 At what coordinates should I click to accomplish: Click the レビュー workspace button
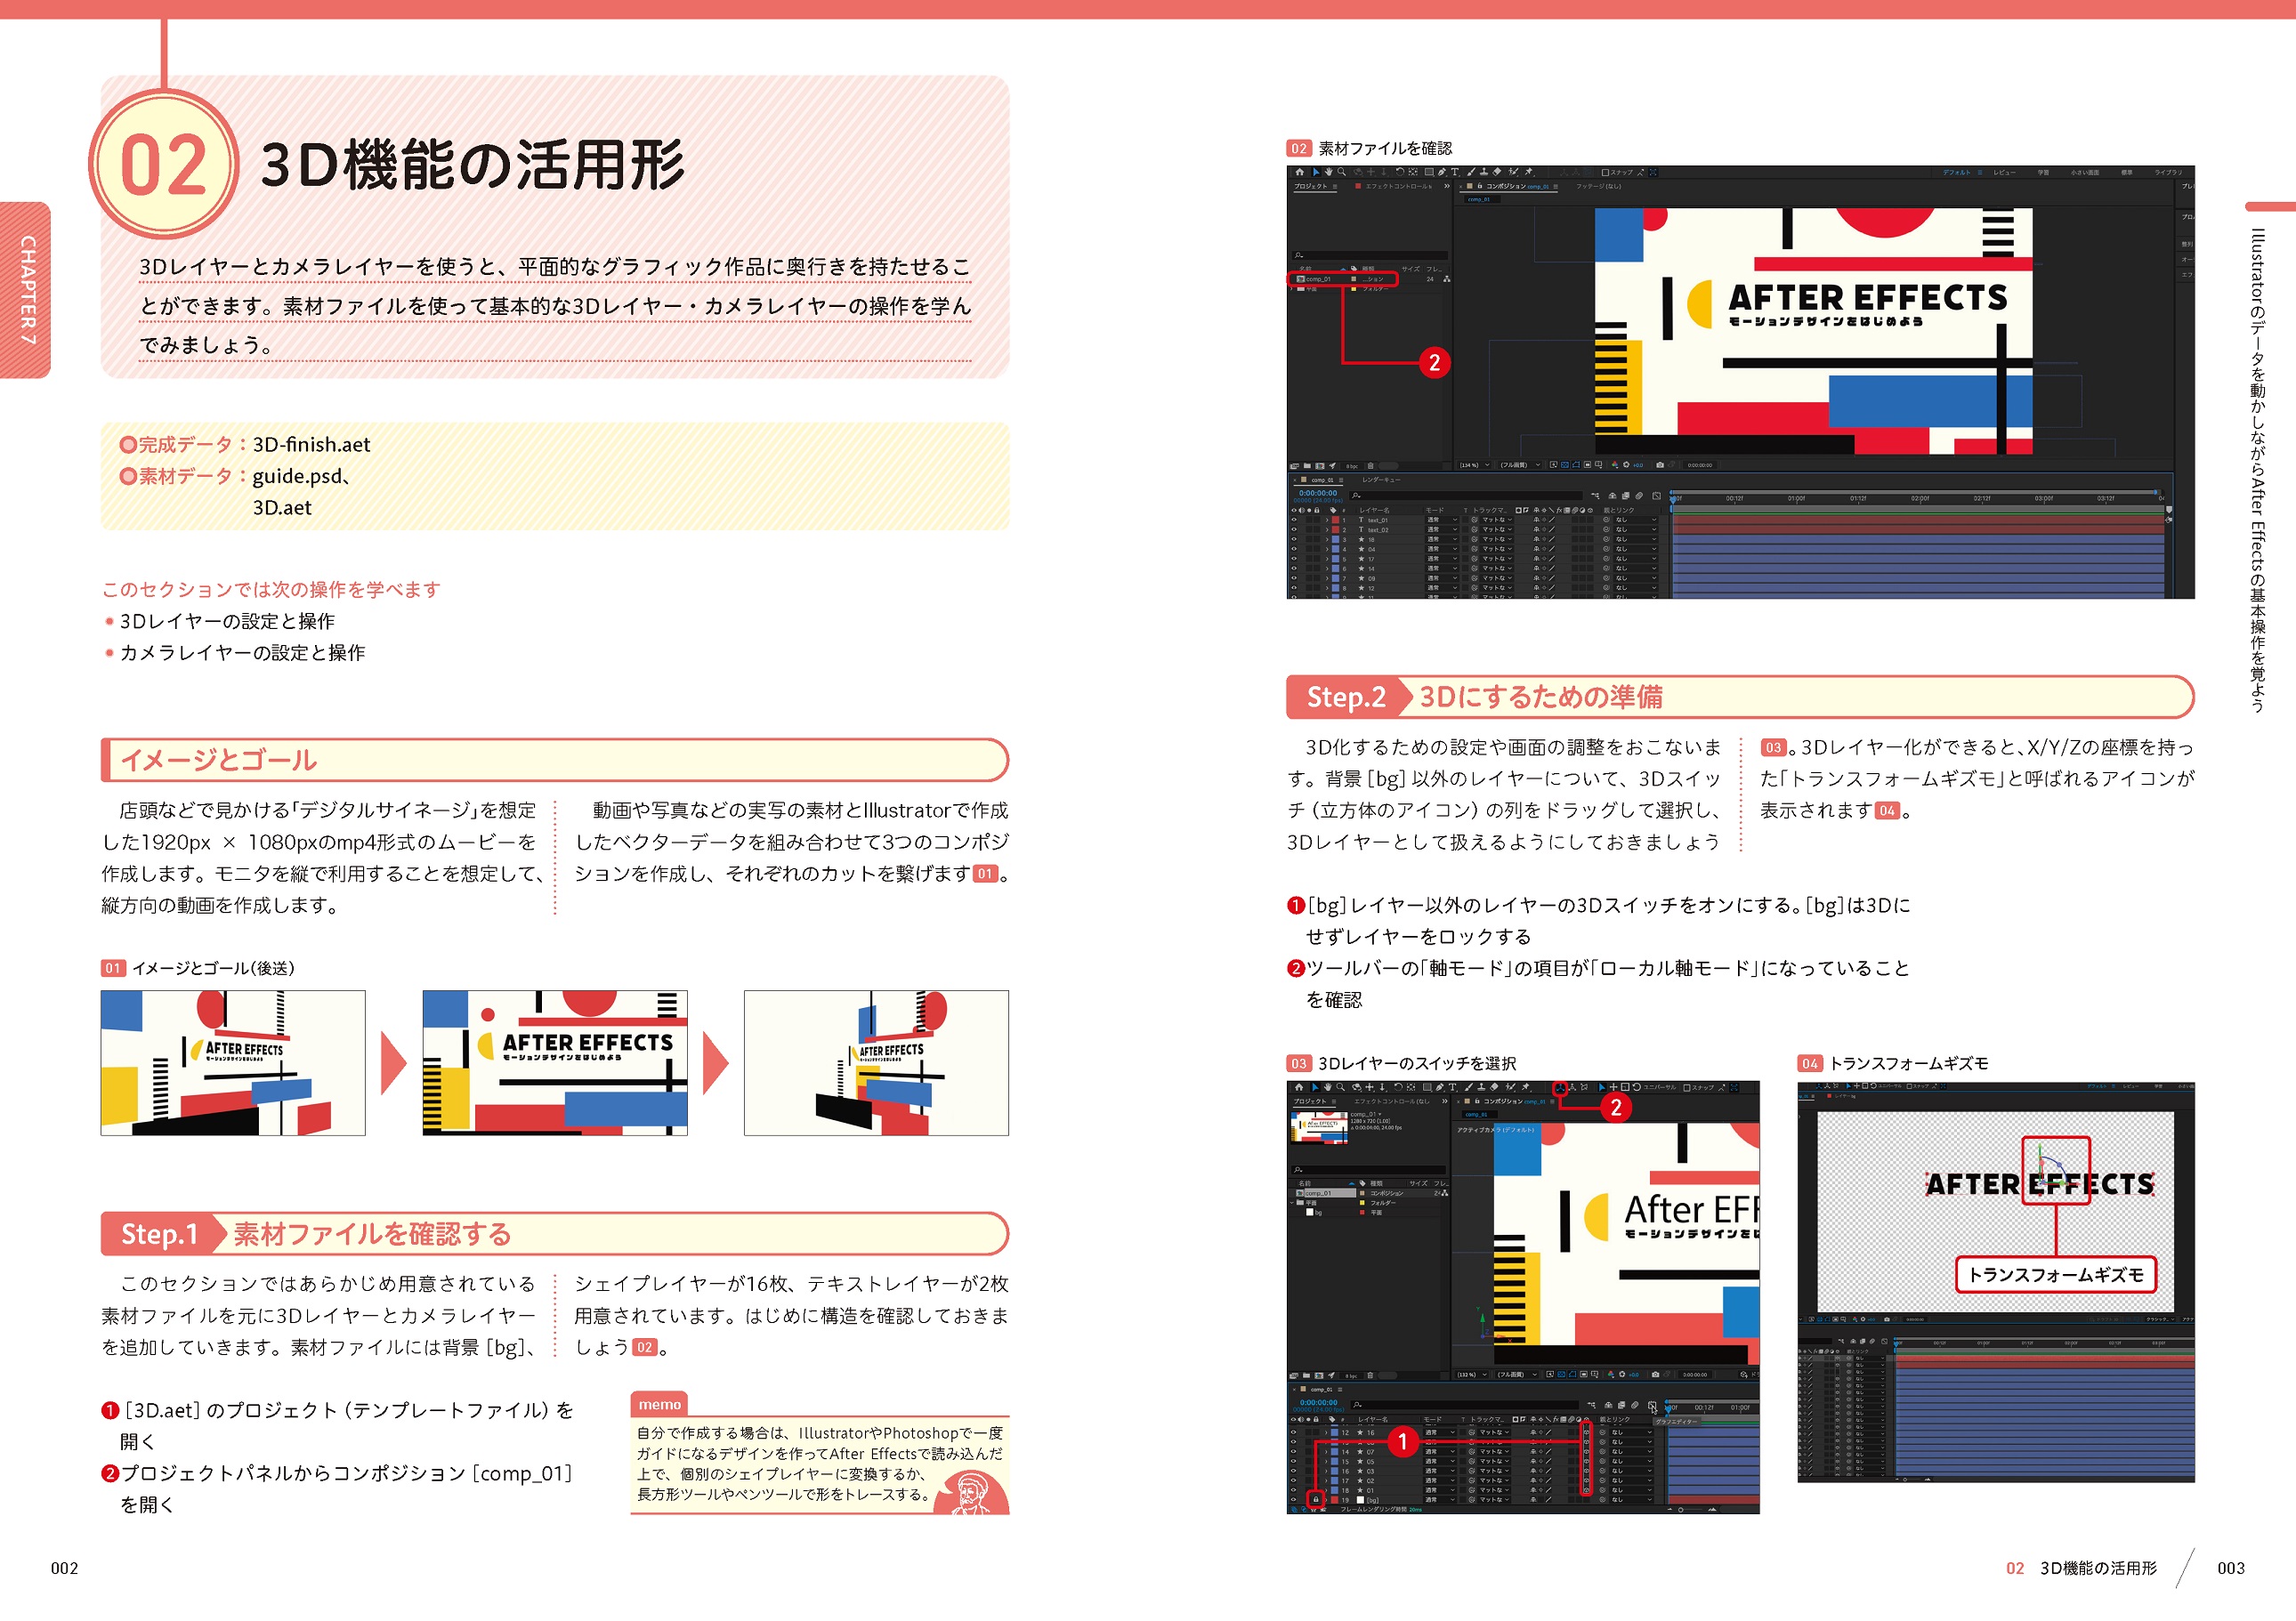pos(2005,173)
